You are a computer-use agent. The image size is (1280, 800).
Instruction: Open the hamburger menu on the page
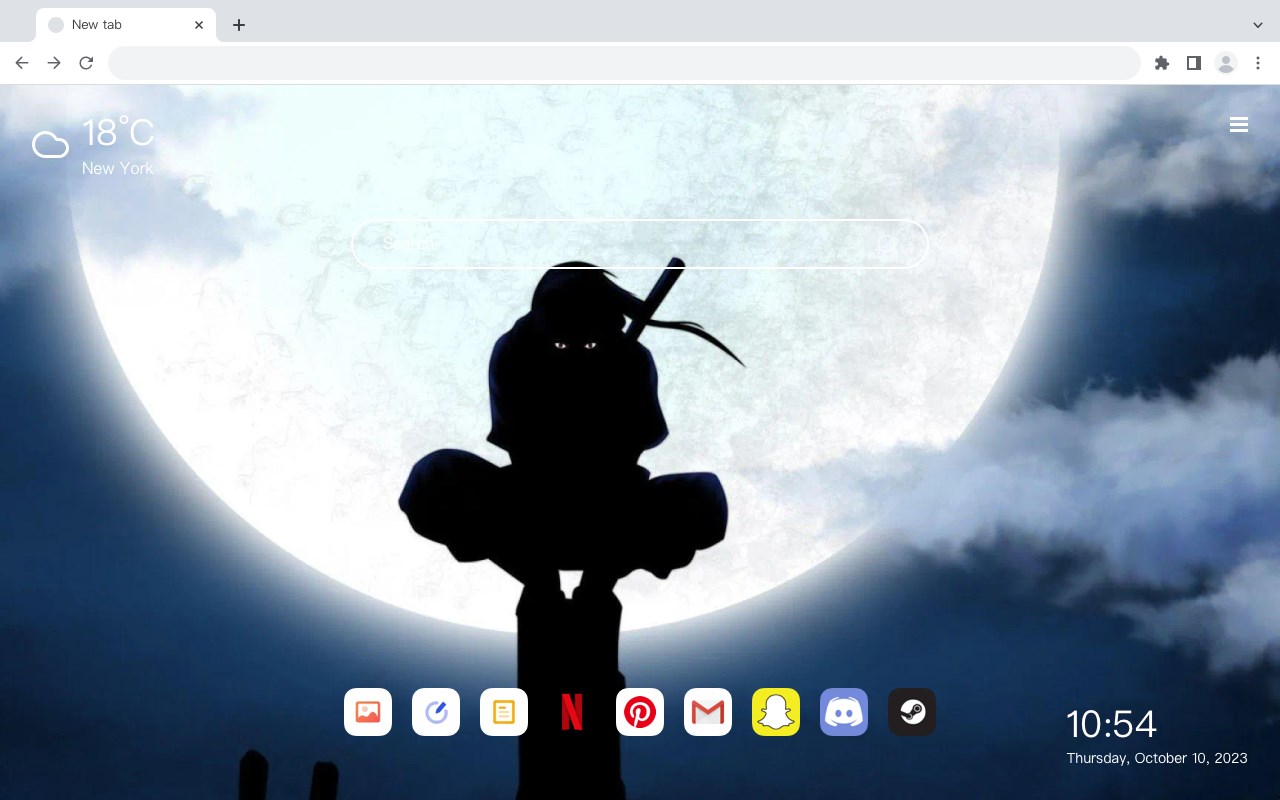1239,125
